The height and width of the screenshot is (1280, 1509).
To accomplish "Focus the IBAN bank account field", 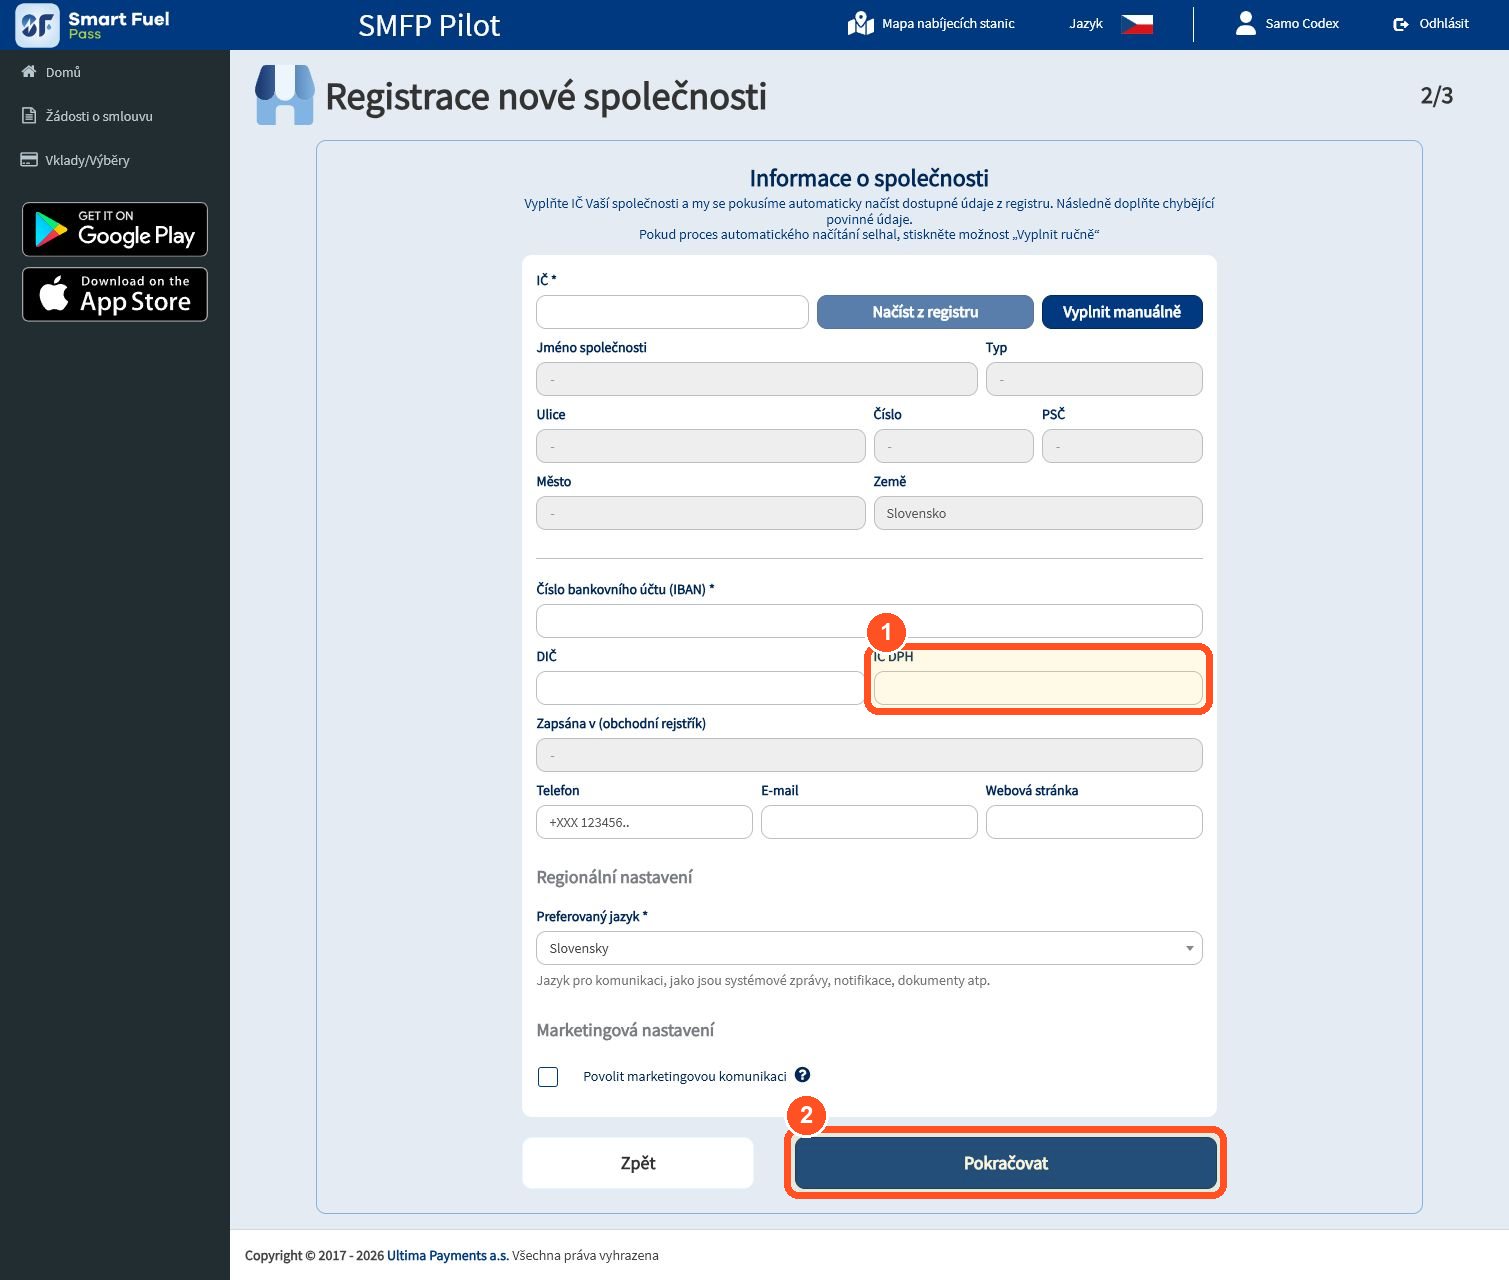I will click(869, 621).
